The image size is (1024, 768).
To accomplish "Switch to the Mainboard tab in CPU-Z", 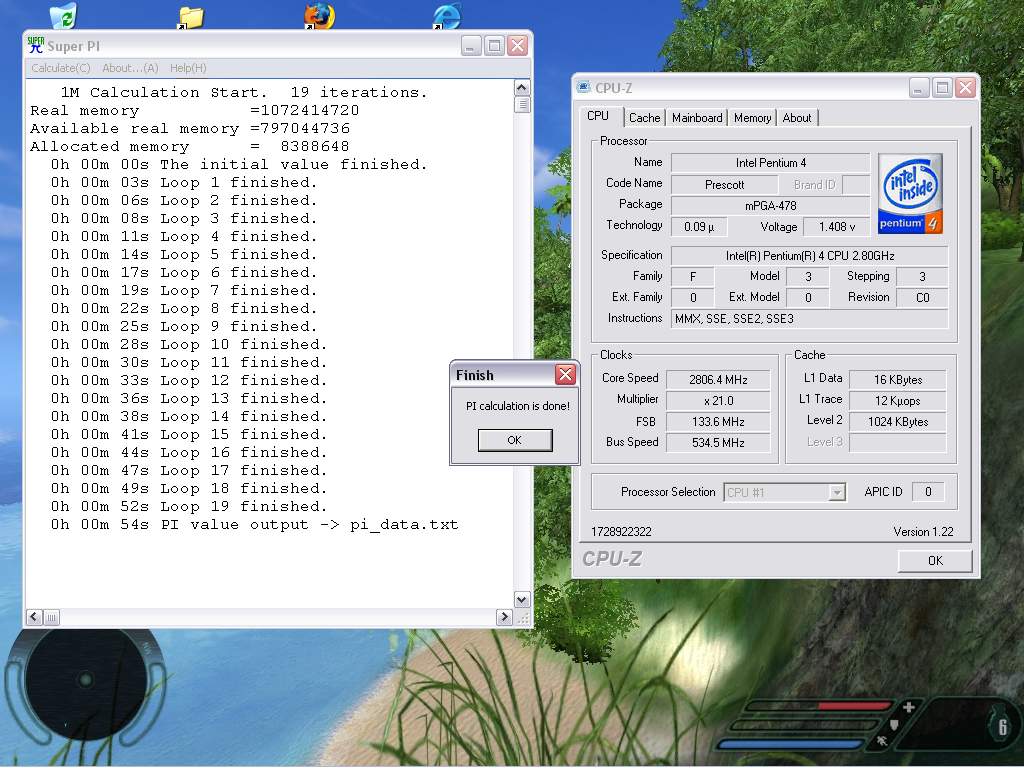I will point(697,118).
